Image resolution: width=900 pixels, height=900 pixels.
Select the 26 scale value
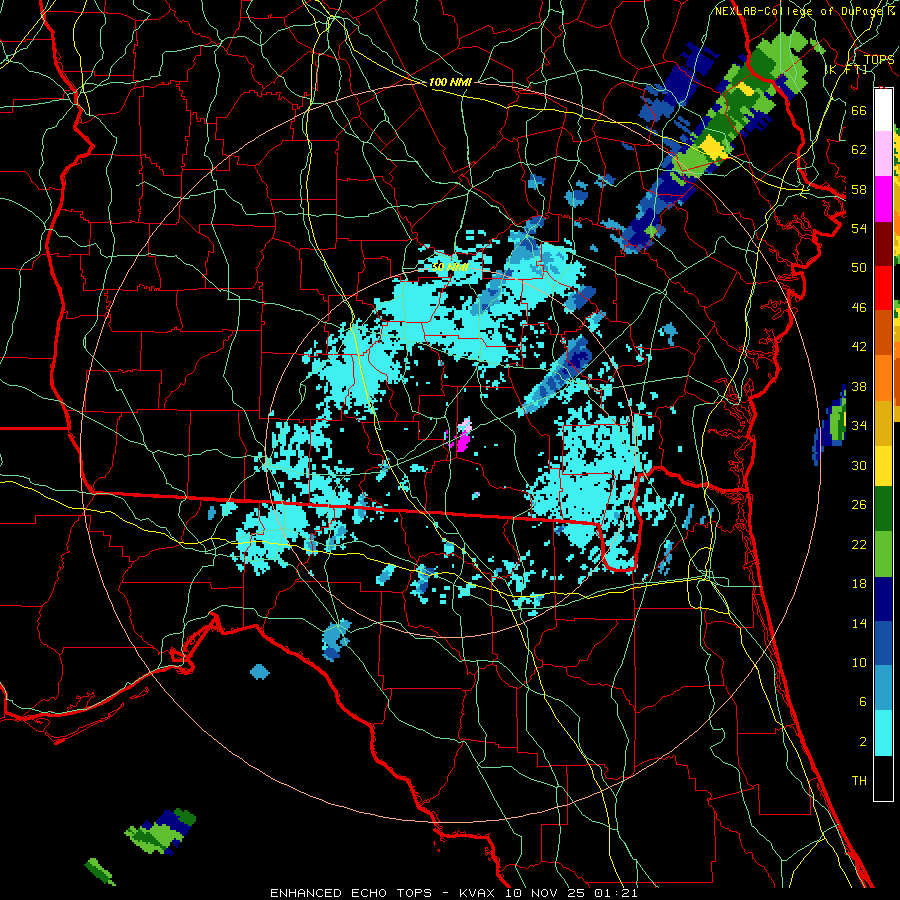[x=859, y=505]
